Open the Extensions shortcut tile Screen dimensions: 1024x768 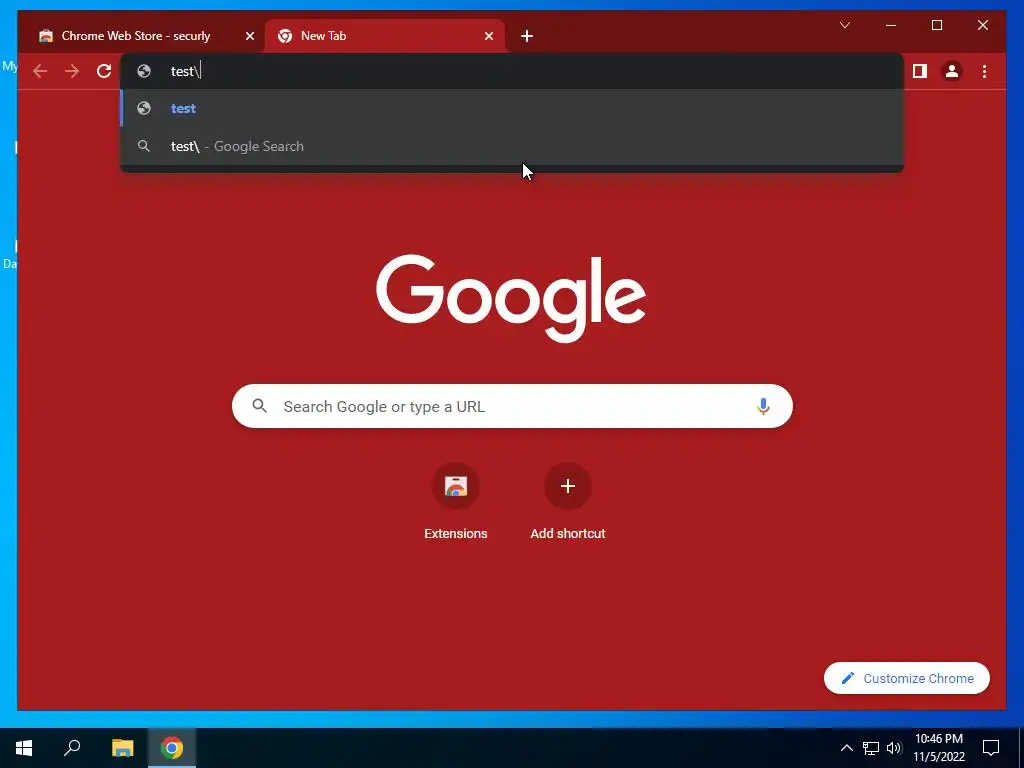pyautogui.click(x=456, y=487)
